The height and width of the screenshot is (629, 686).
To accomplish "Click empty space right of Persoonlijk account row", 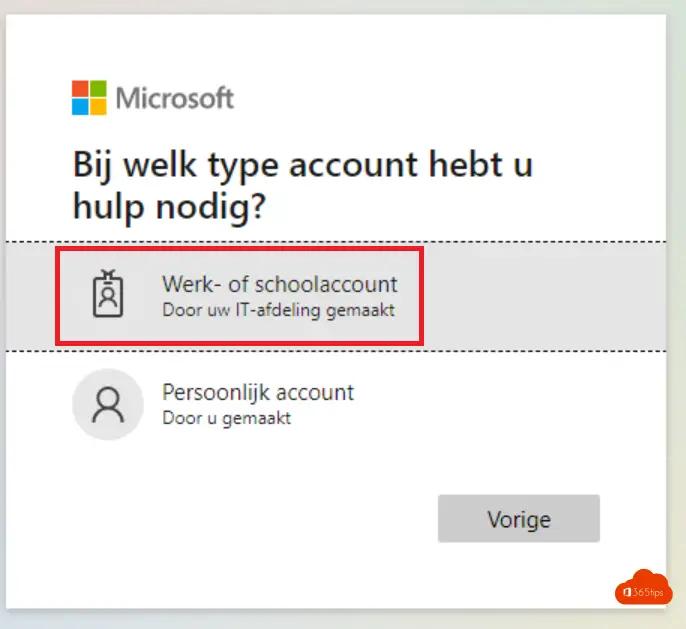I will tap(510, 404).
